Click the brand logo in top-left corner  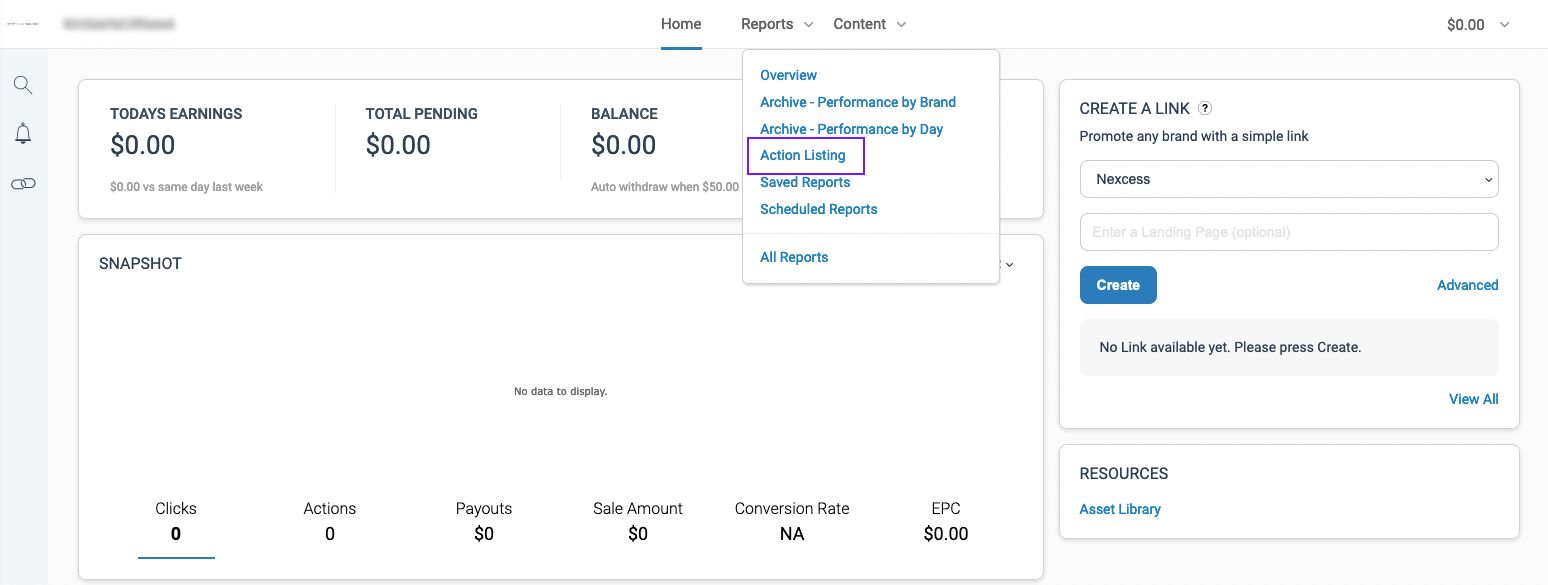[22, 24]
